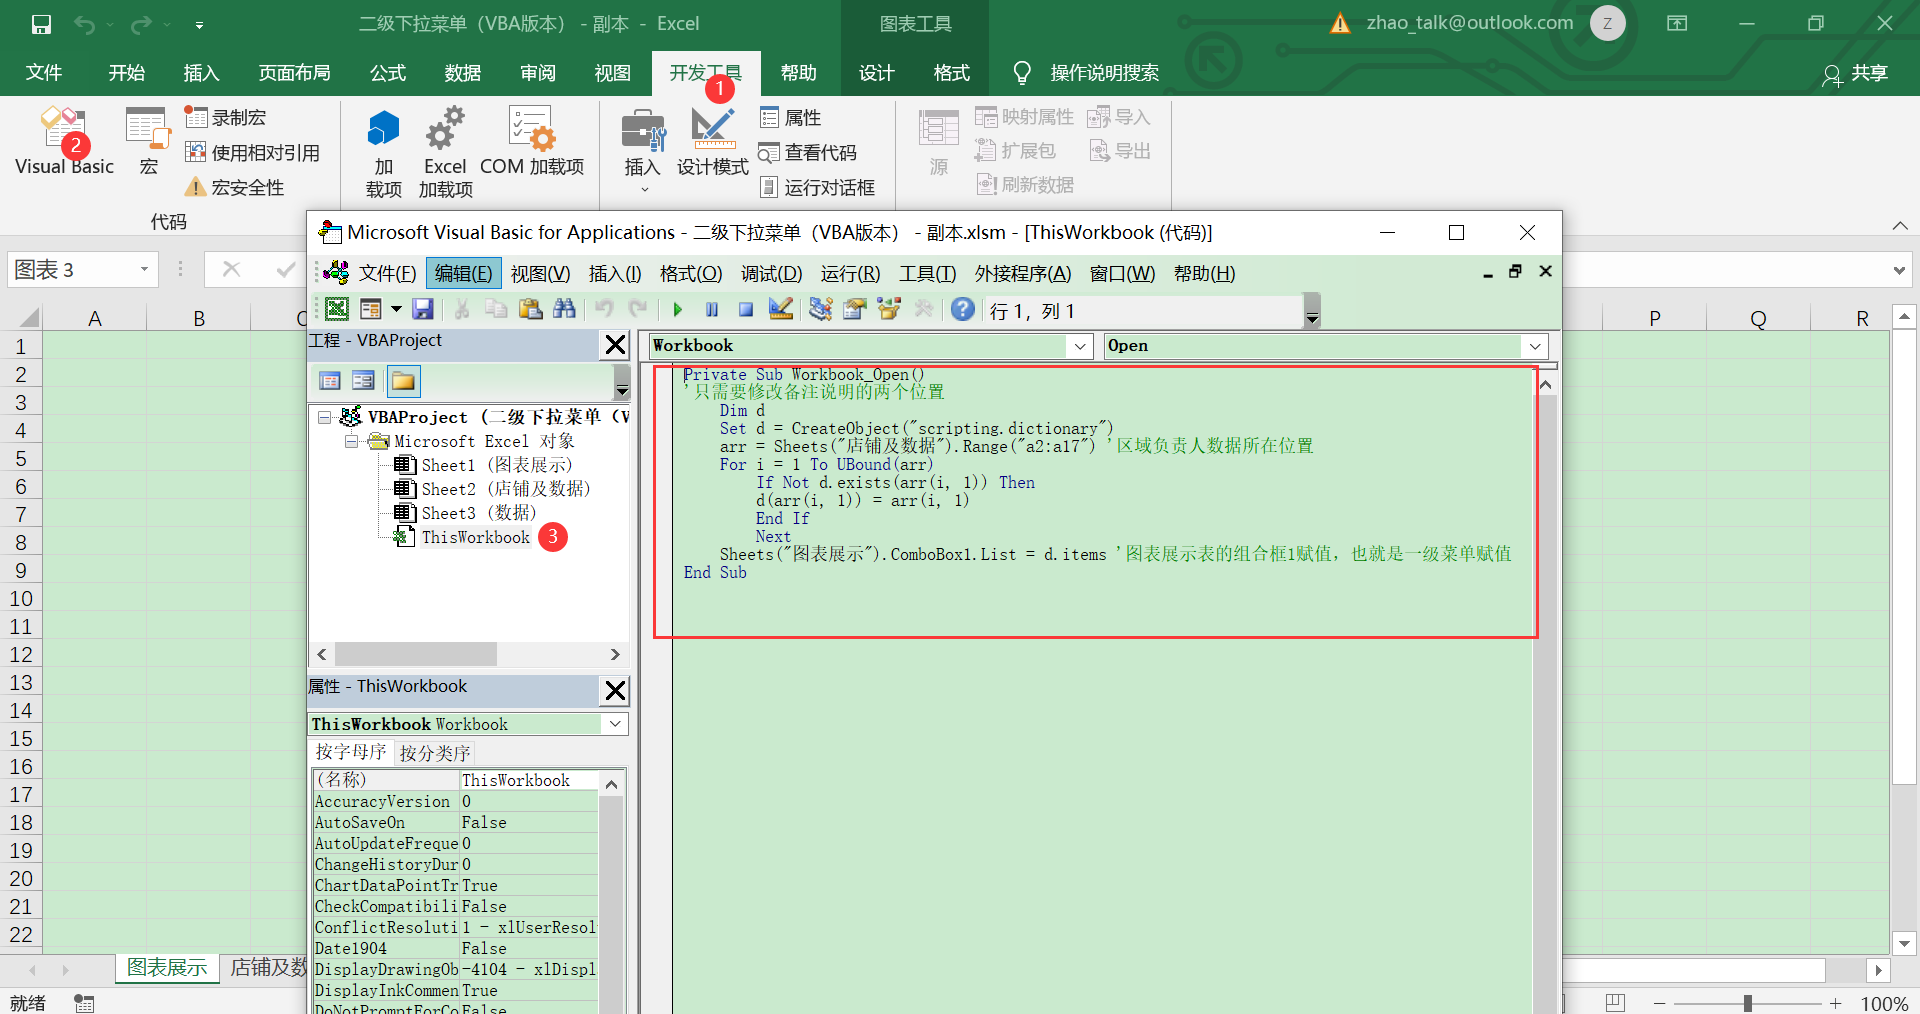
Task: Switch to 按分类序 properties tab
Action: click(x=434, y=753)
